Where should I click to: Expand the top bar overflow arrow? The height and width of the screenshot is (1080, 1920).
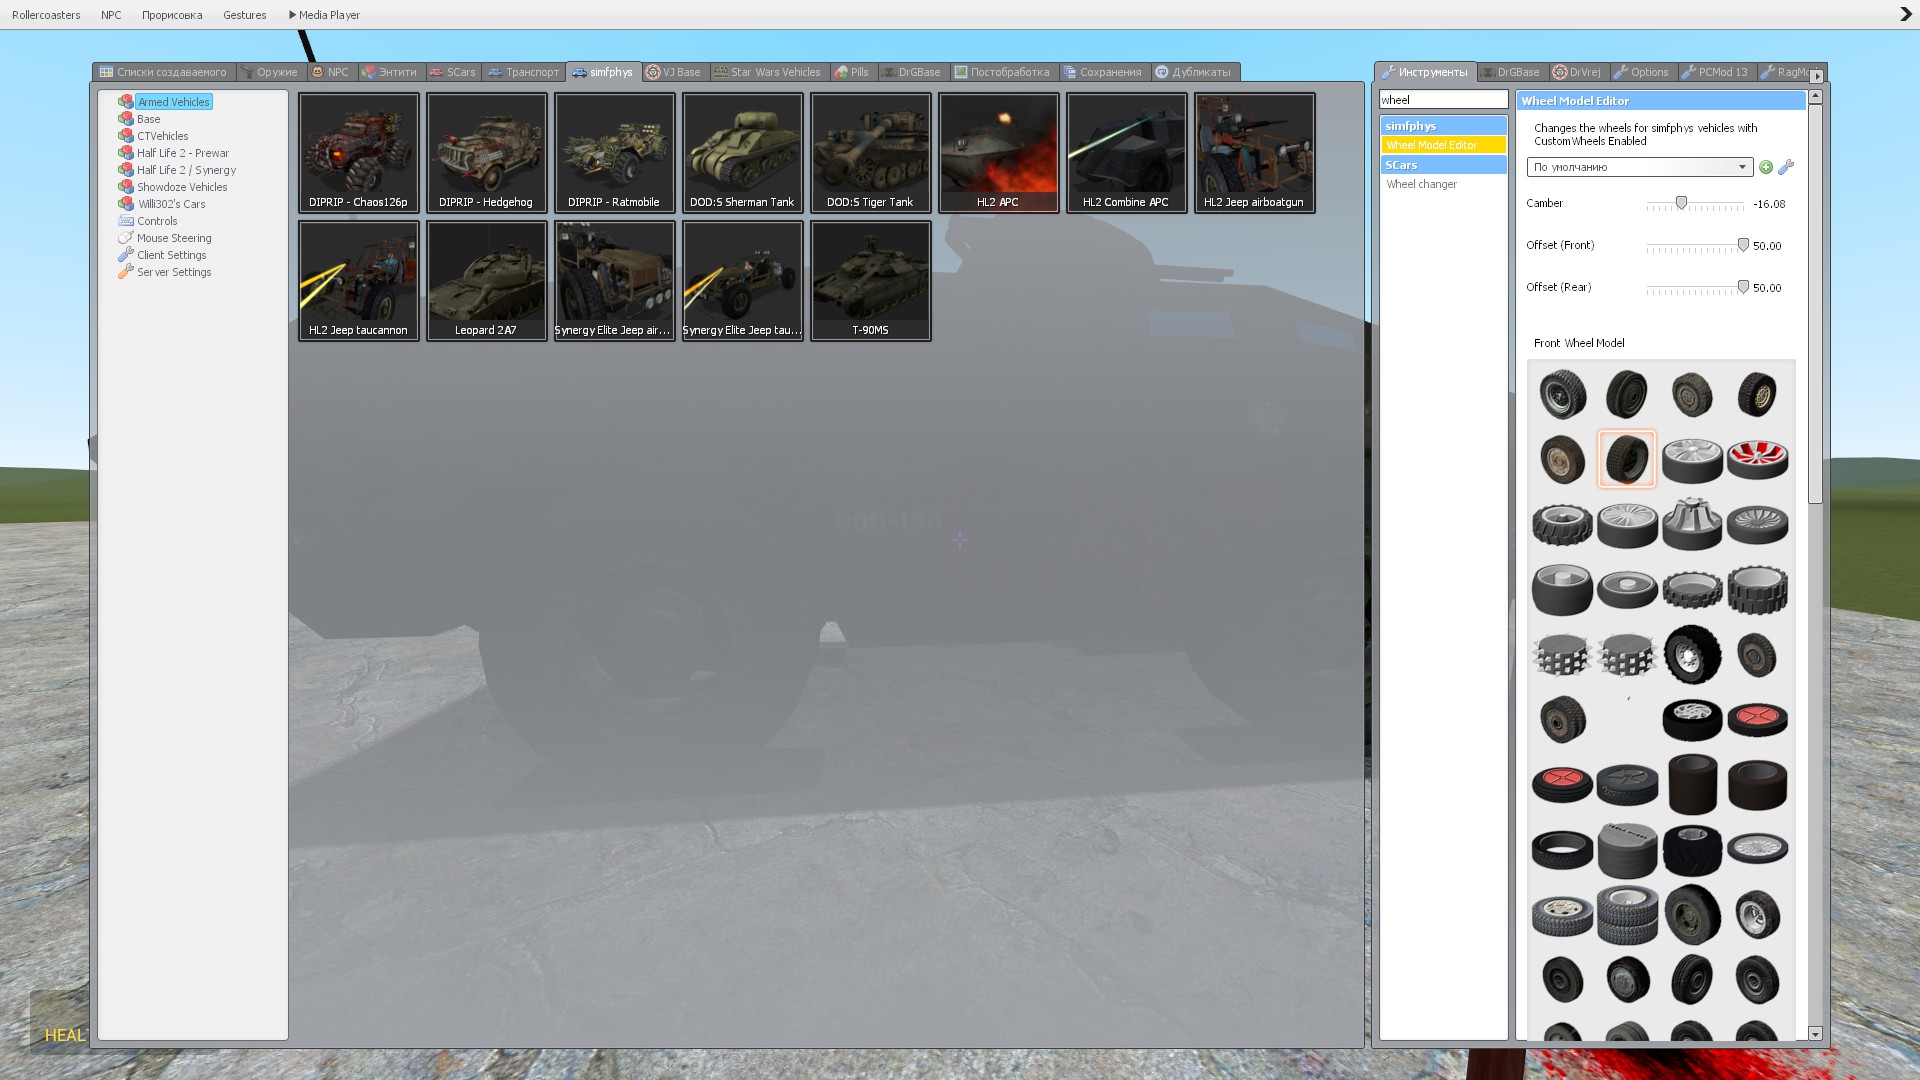[1905, 15]
